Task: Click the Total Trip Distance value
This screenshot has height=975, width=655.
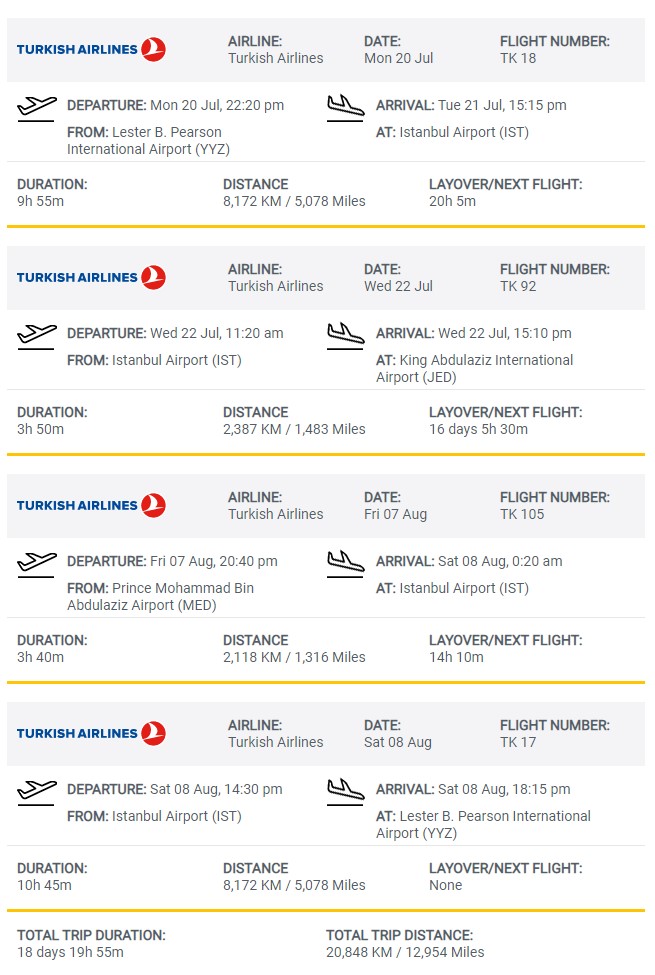Action: pyautogui.click(x=405, y=952)
